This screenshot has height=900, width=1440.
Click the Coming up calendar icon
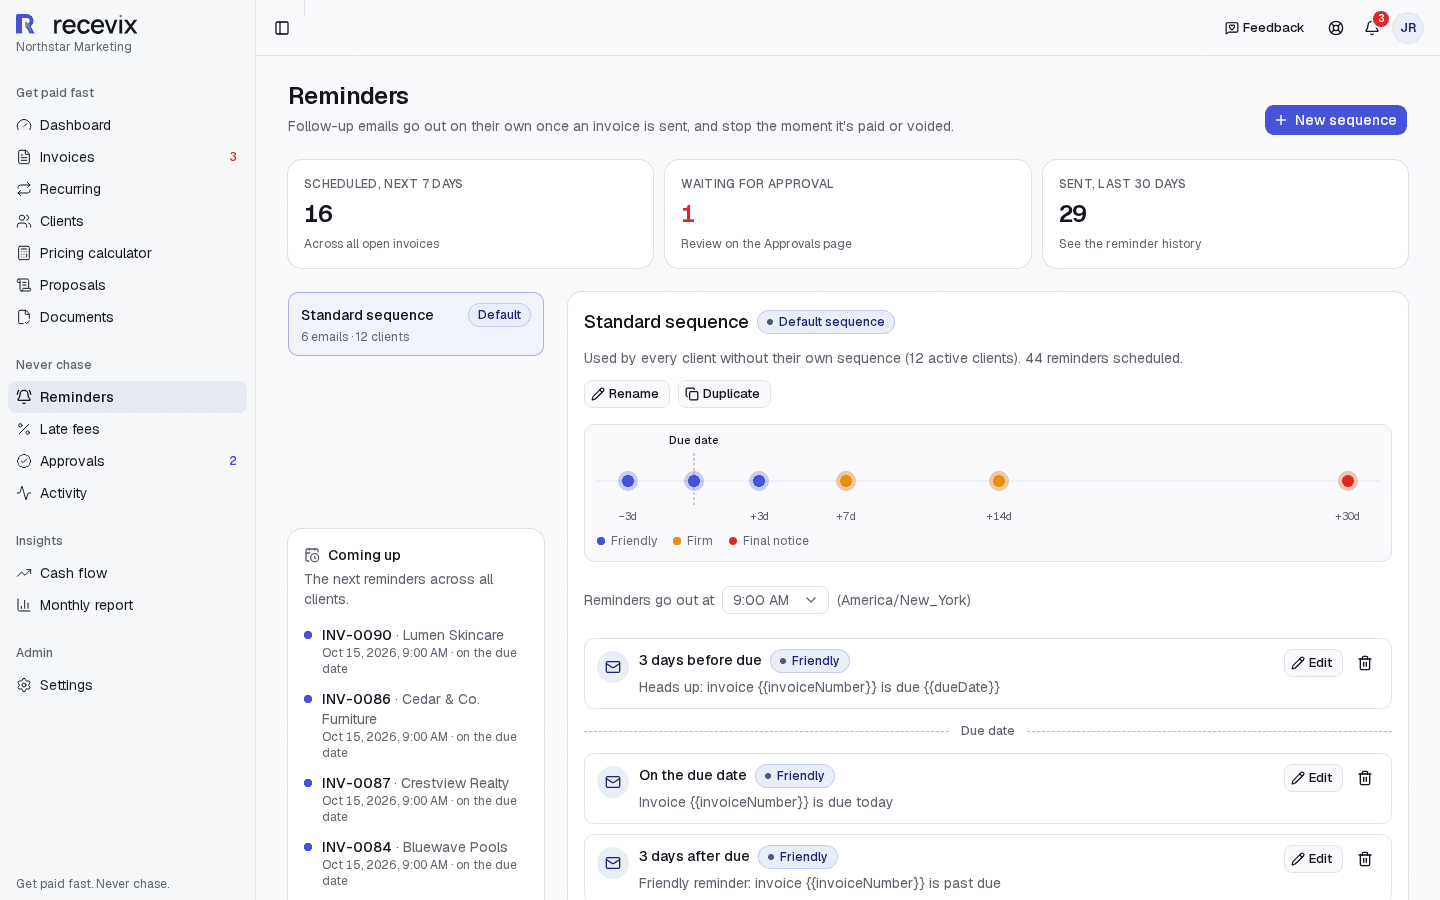[x=312, y=555]
